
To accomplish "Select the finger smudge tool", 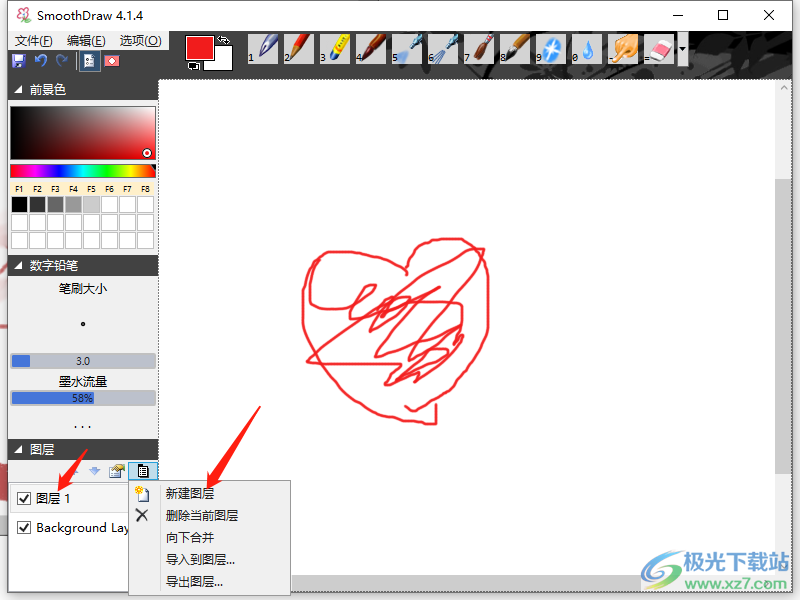I will pyautogui.click(x=623, y=49).
